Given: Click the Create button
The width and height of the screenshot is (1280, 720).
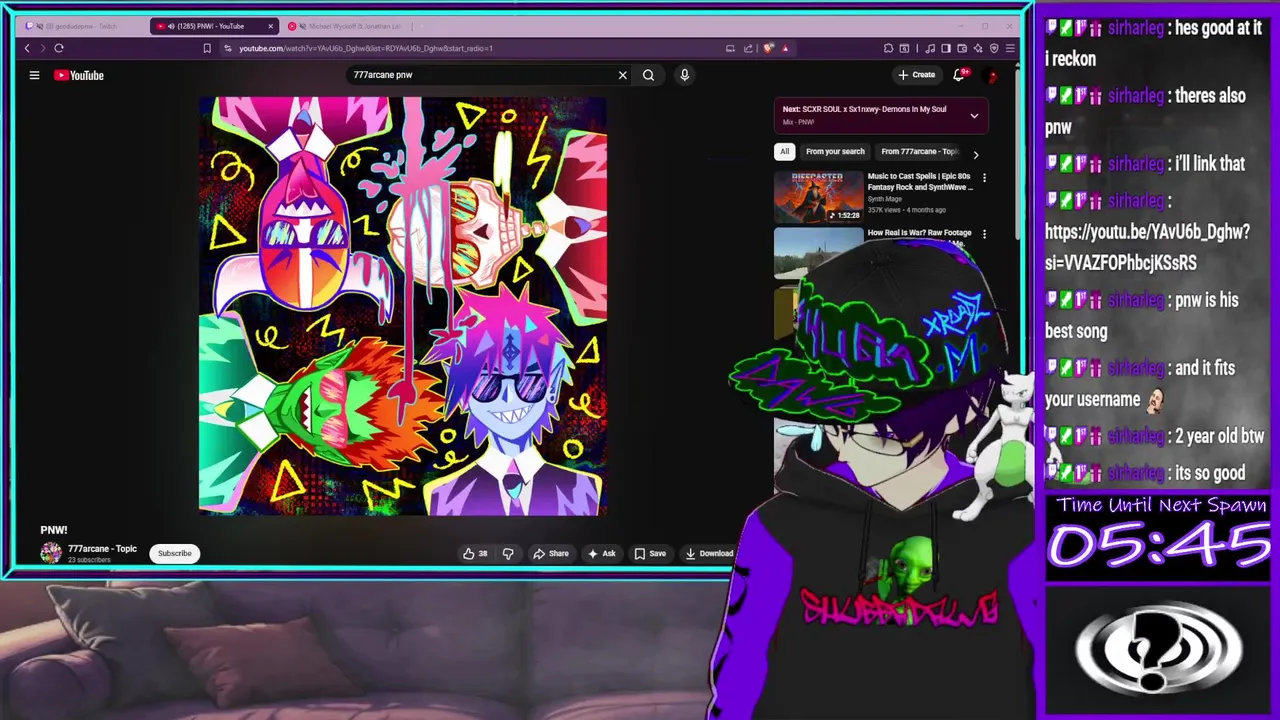Looking at the screenshot, I should click(x=916, y=75).
